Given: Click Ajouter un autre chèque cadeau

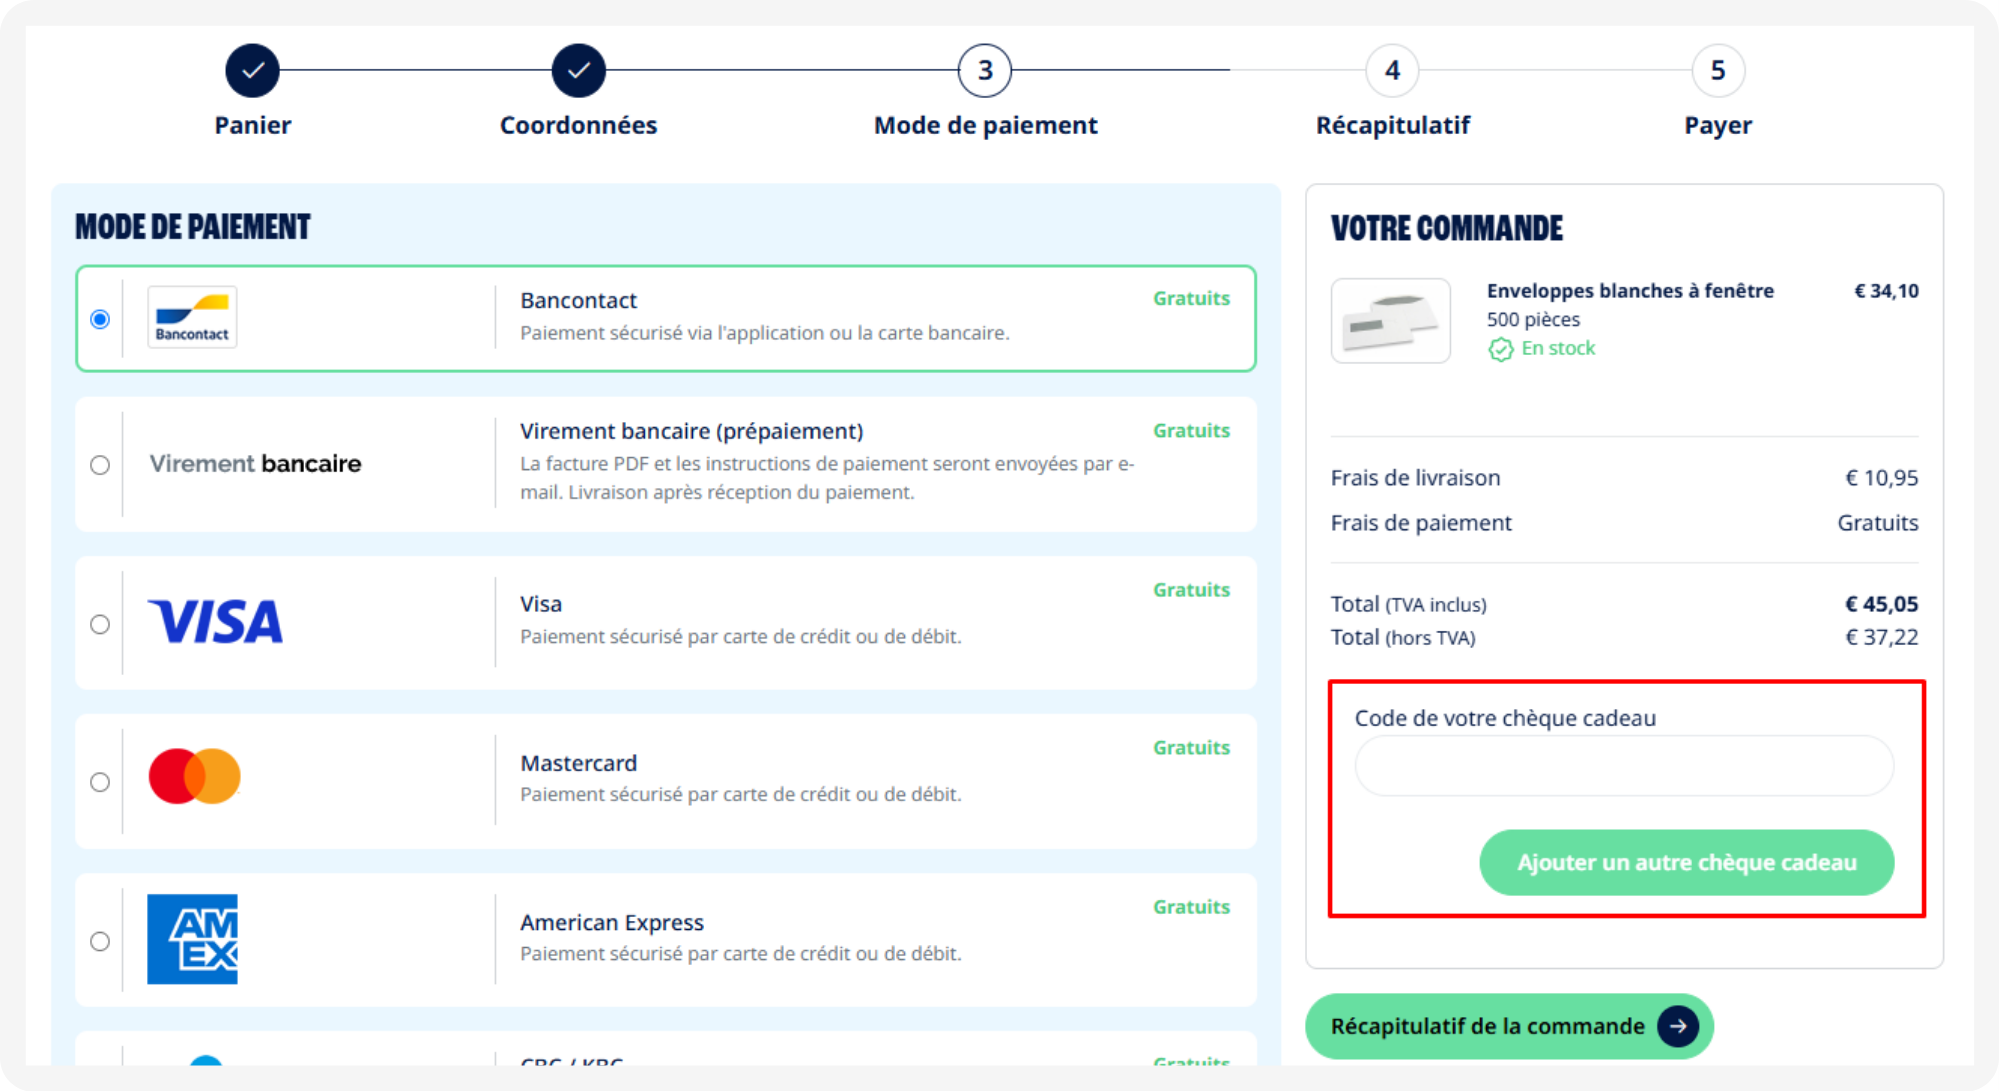Looking at the screenshot, I should [x=1686, y=862].
